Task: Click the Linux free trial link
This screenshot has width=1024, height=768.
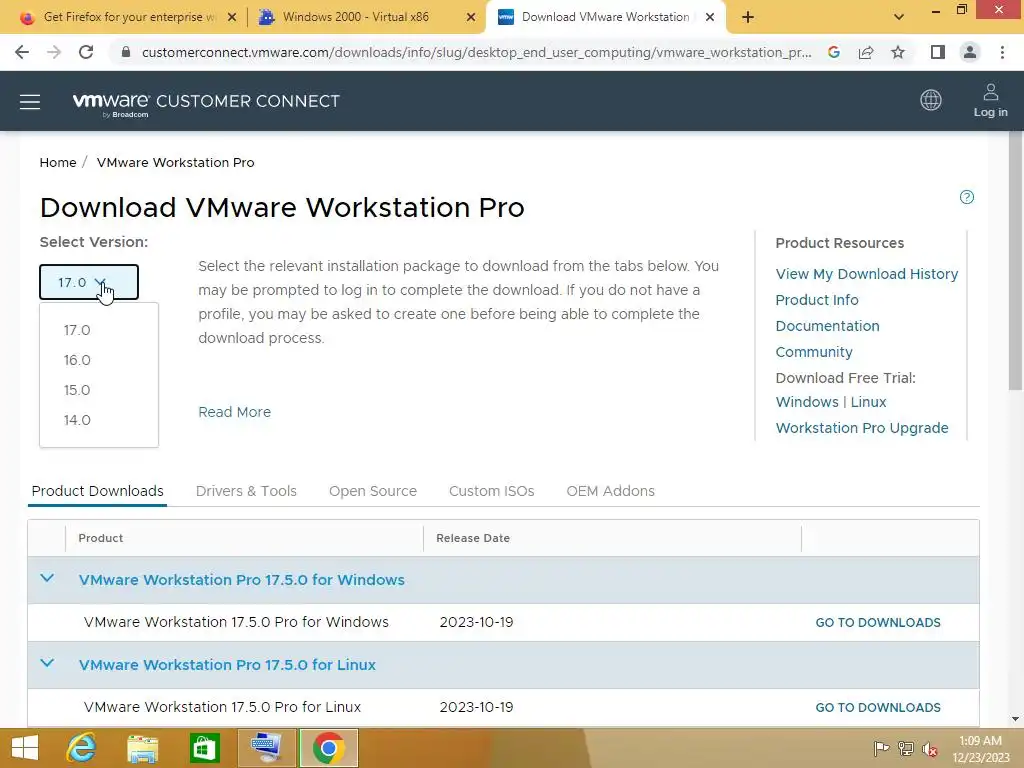Action: pyautogui.click(x=868, y=402)
